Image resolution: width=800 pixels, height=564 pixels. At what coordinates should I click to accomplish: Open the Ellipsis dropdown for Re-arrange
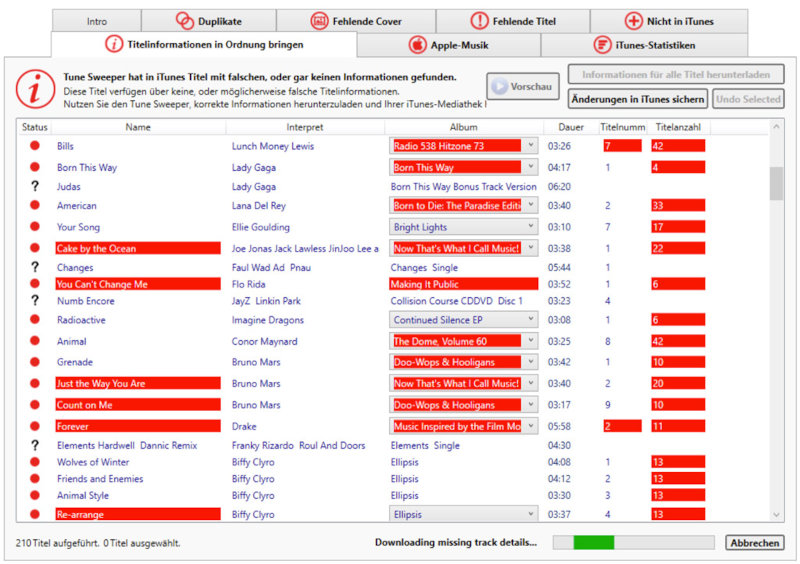[531, 514]
